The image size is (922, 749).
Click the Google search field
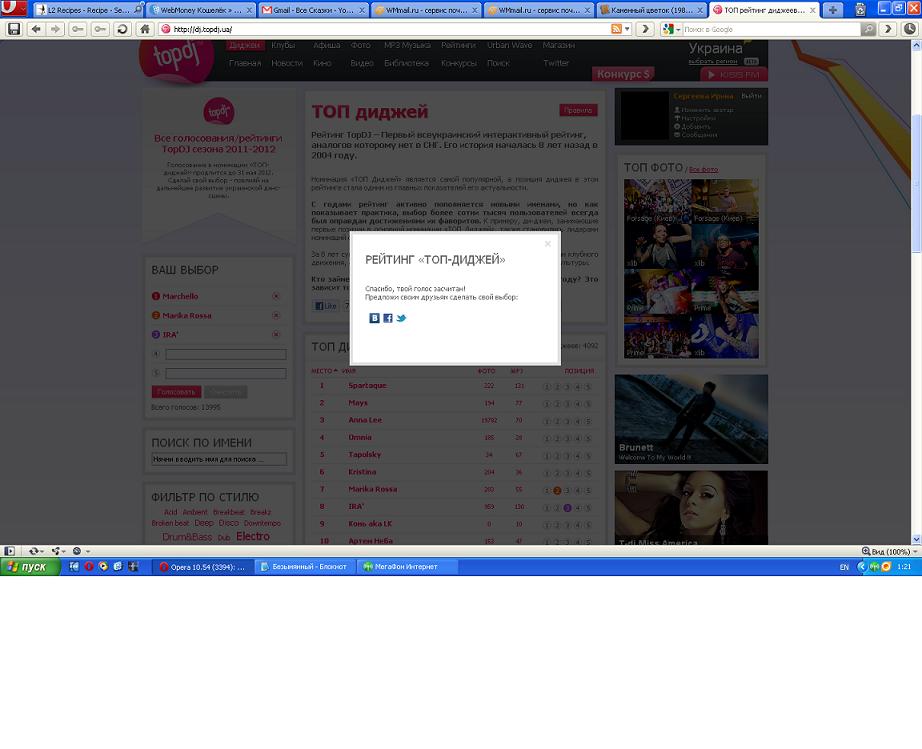pyautogui.click(x=770, y=29)
